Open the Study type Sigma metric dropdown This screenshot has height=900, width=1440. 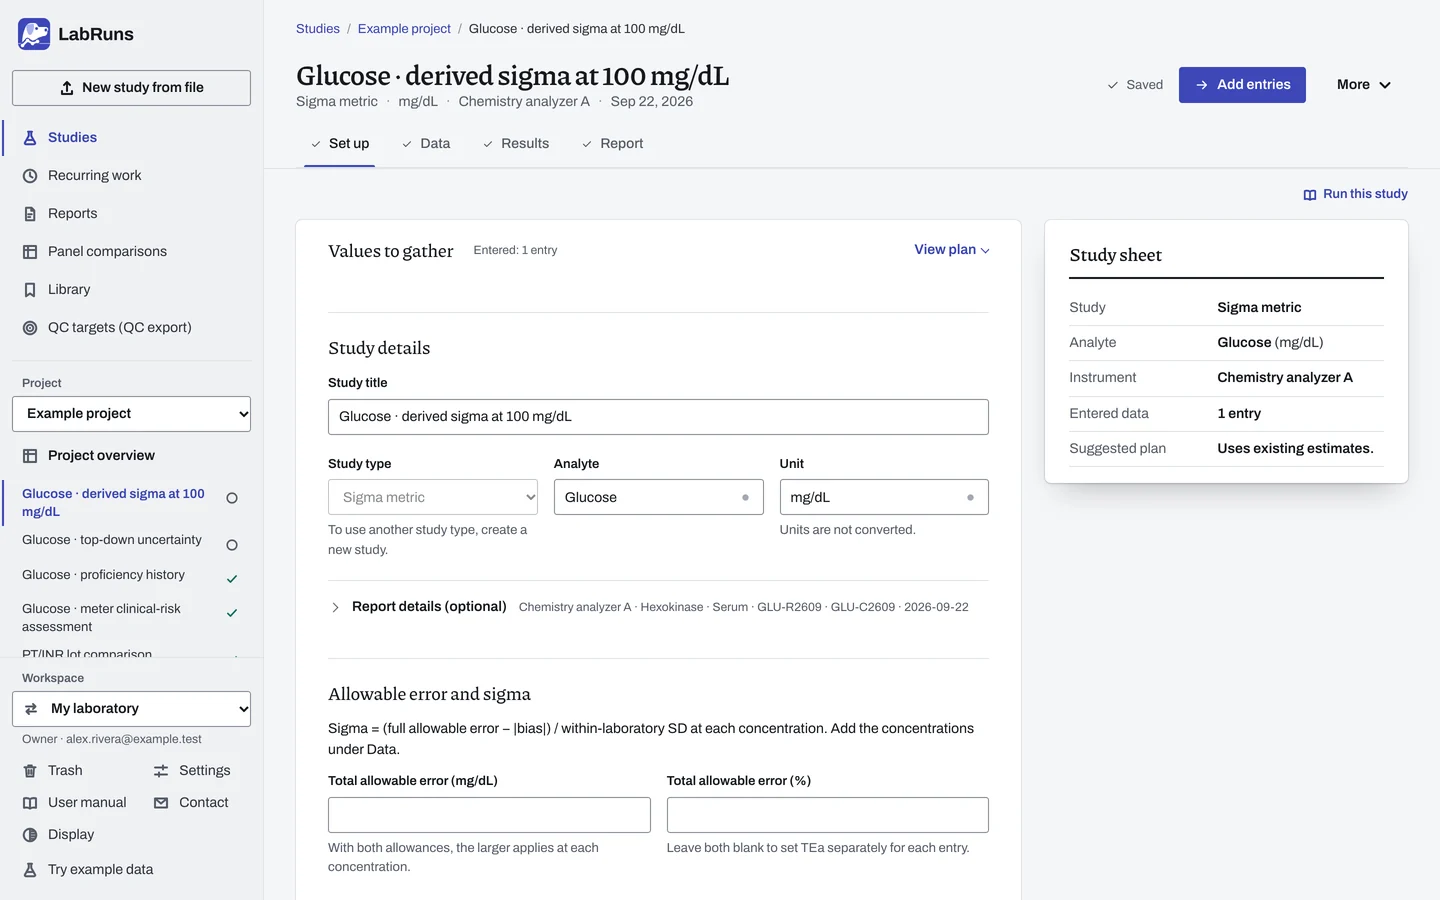(x=433, y=497)
